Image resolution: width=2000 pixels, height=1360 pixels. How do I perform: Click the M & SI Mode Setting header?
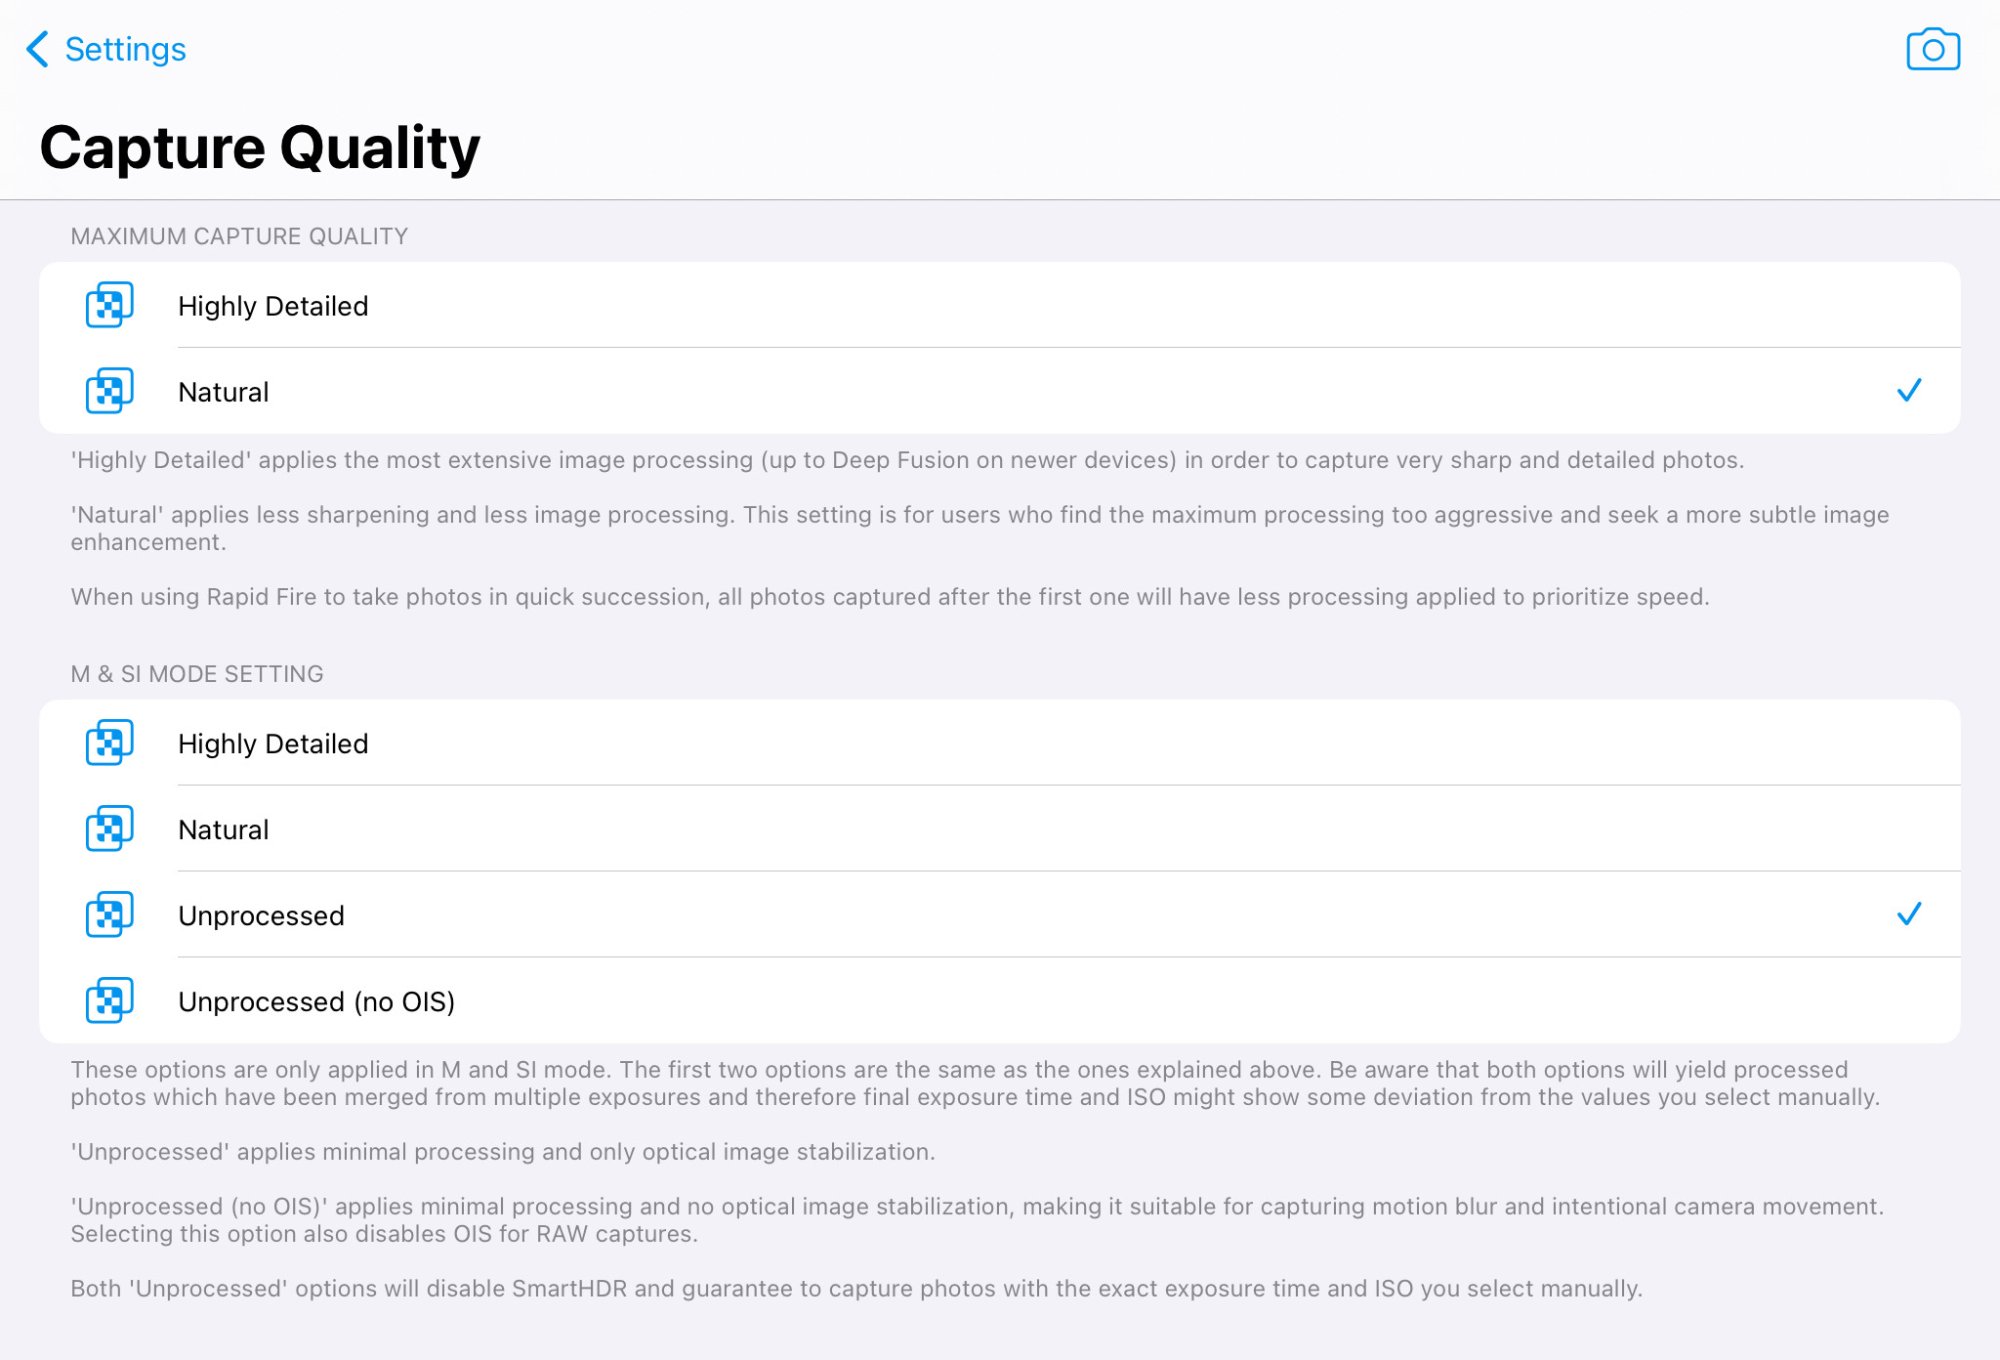[x=197, y=674]
